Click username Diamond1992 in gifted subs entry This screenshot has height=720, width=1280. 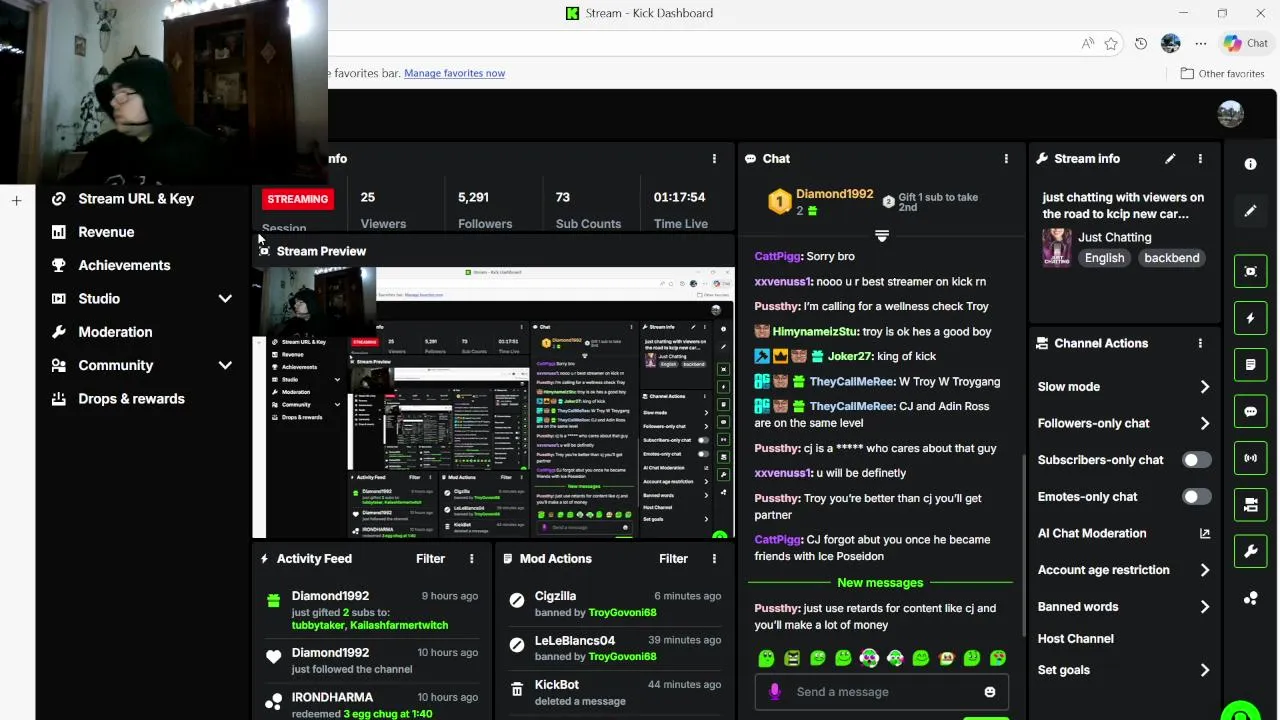[330, 596]
